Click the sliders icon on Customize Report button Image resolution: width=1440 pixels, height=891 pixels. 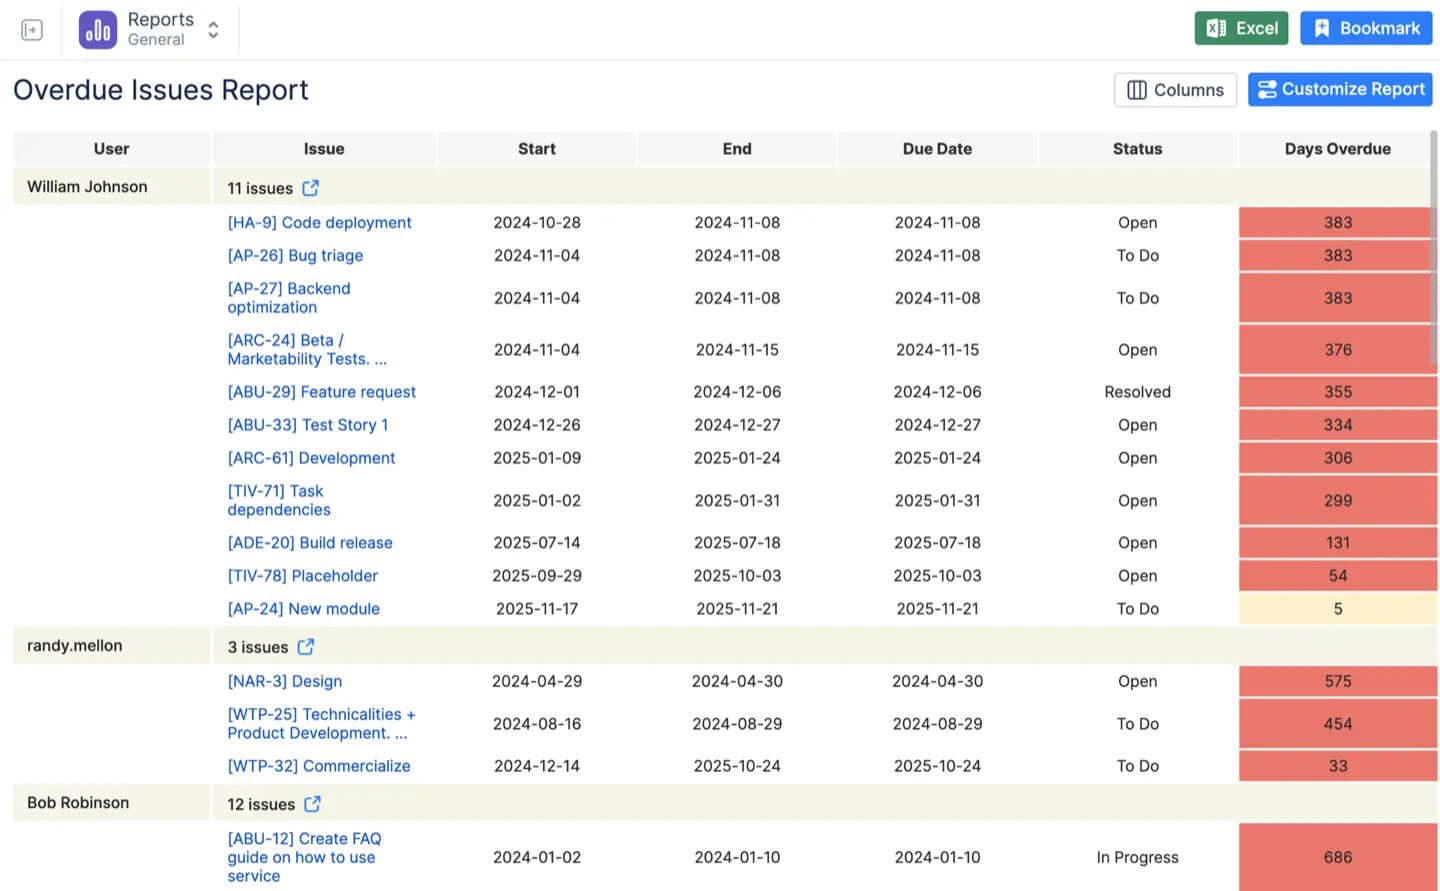coord(1267,89)
